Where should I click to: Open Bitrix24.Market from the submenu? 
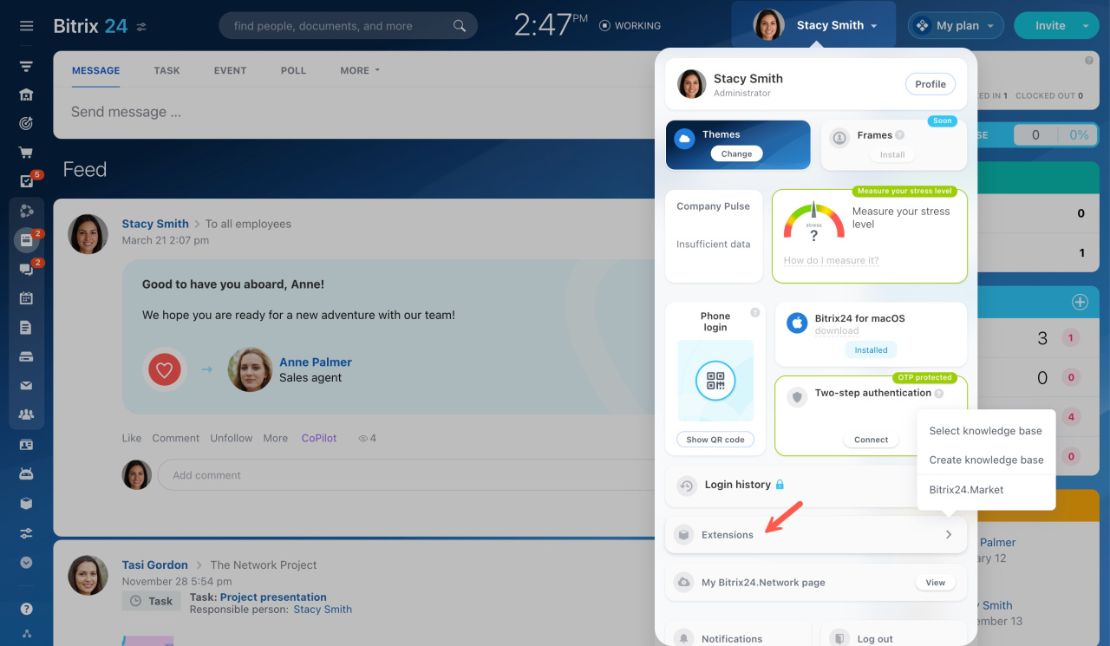click(966, 490)
